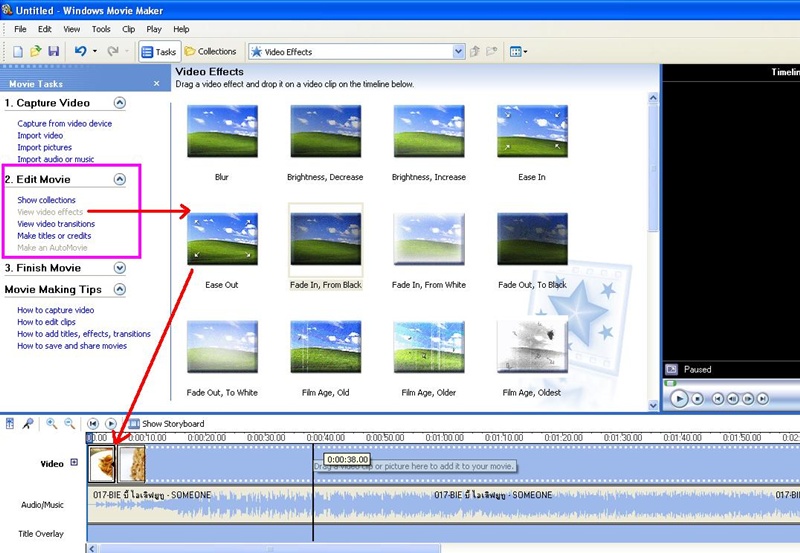The width and height of the screenshot is (800, 553).
Task: Select the Film Age, Older effect
Action: [x=429, y=347]
